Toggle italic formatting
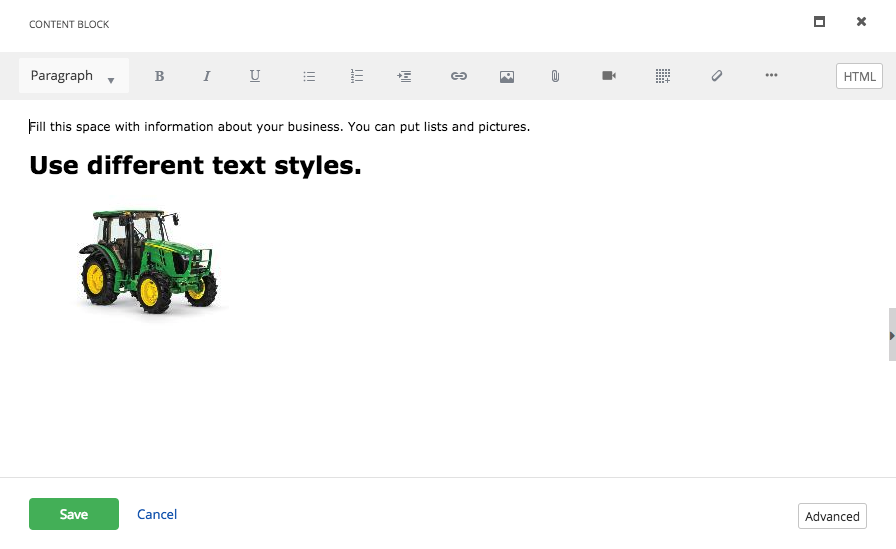This screenshot has width=896, height=549. pyautogui.click(x=207, y=76)
